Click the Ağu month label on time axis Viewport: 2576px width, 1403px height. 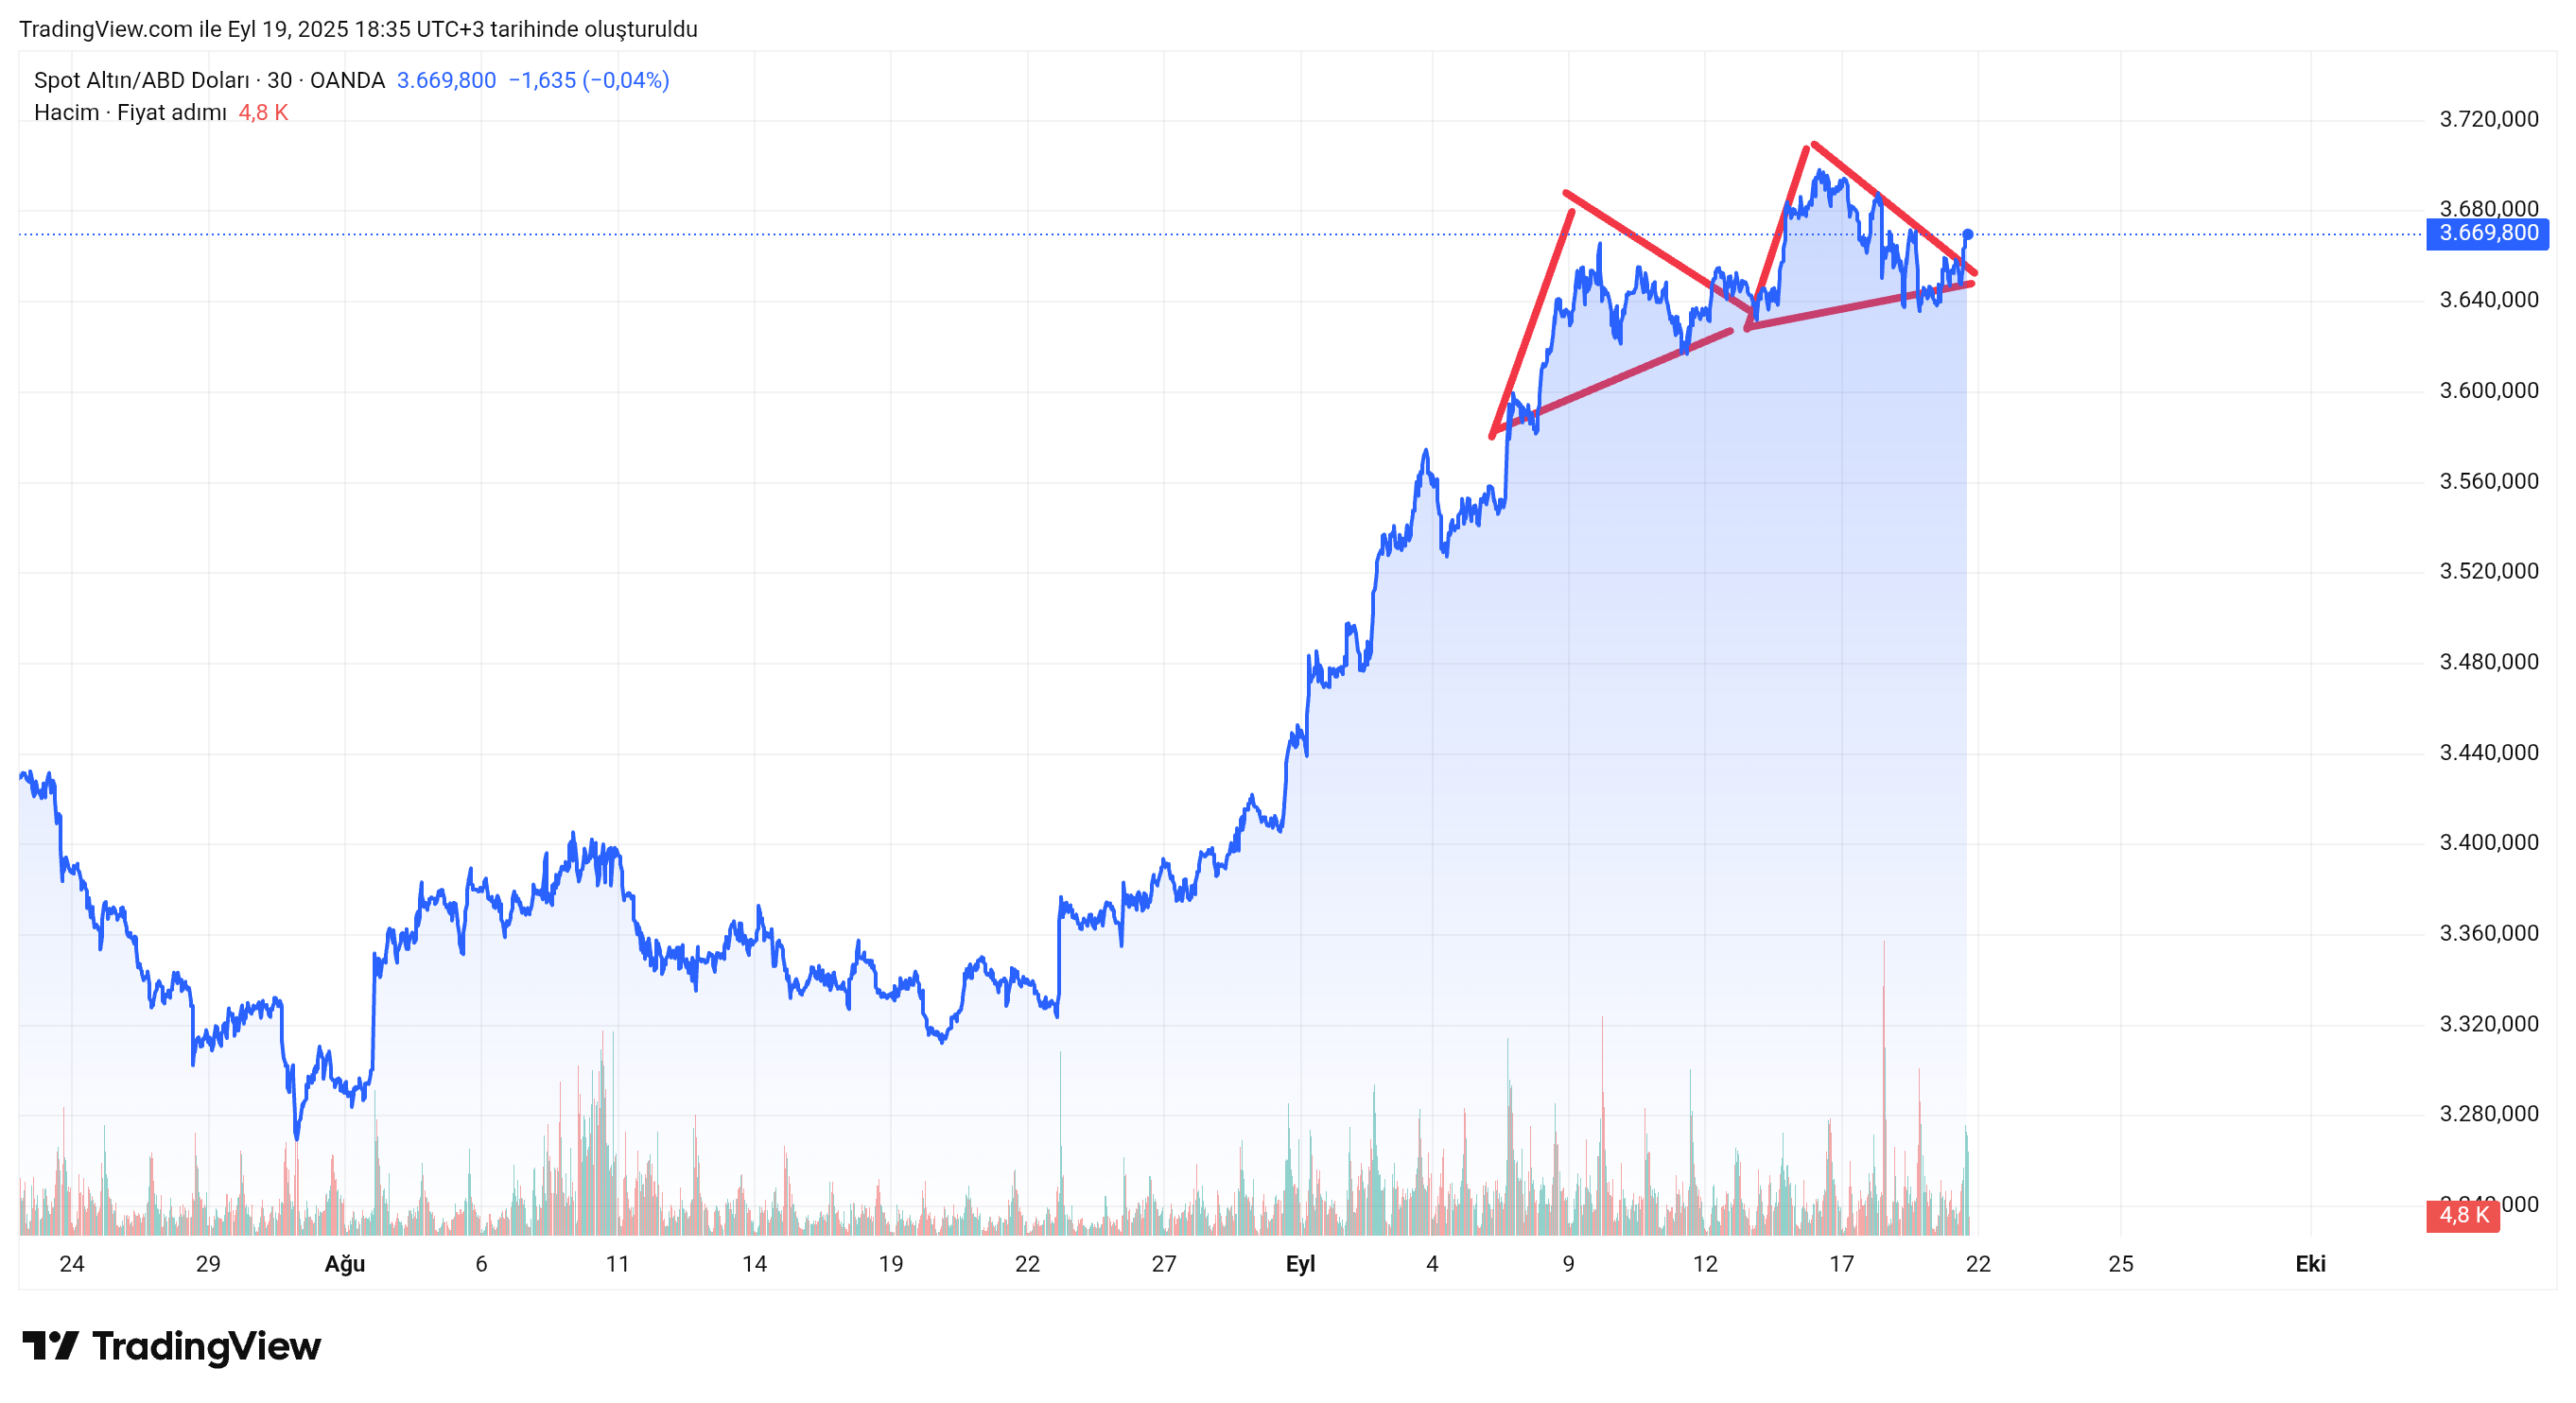pyautogui.click(x=345, y=1264)
